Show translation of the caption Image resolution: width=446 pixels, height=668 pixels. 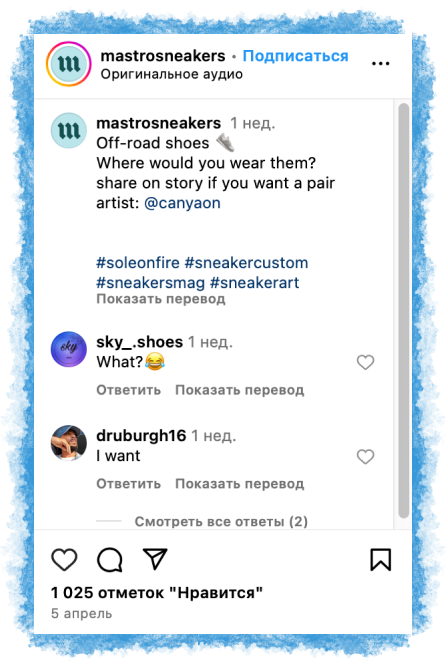[161, 299]
